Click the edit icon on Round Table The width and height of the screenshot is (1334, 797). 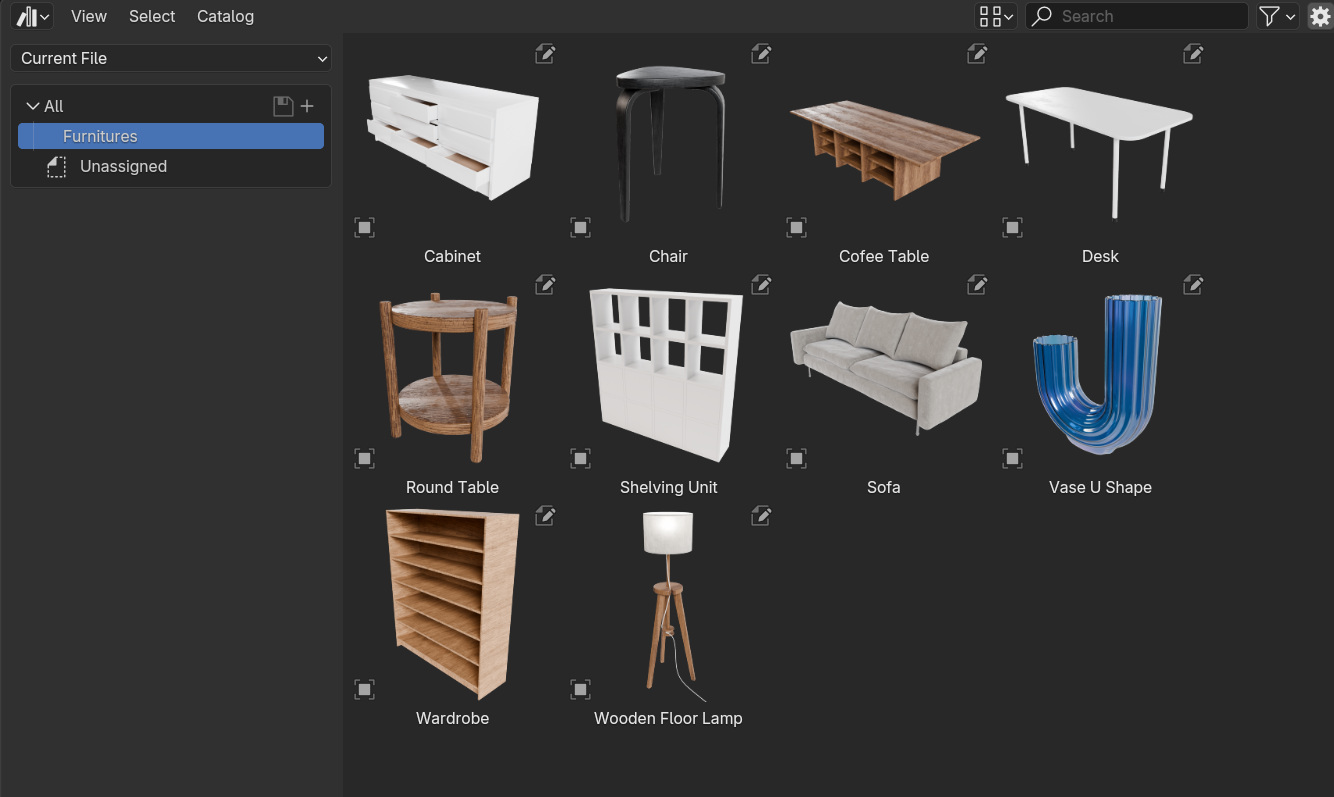click(x=545, y=285)
